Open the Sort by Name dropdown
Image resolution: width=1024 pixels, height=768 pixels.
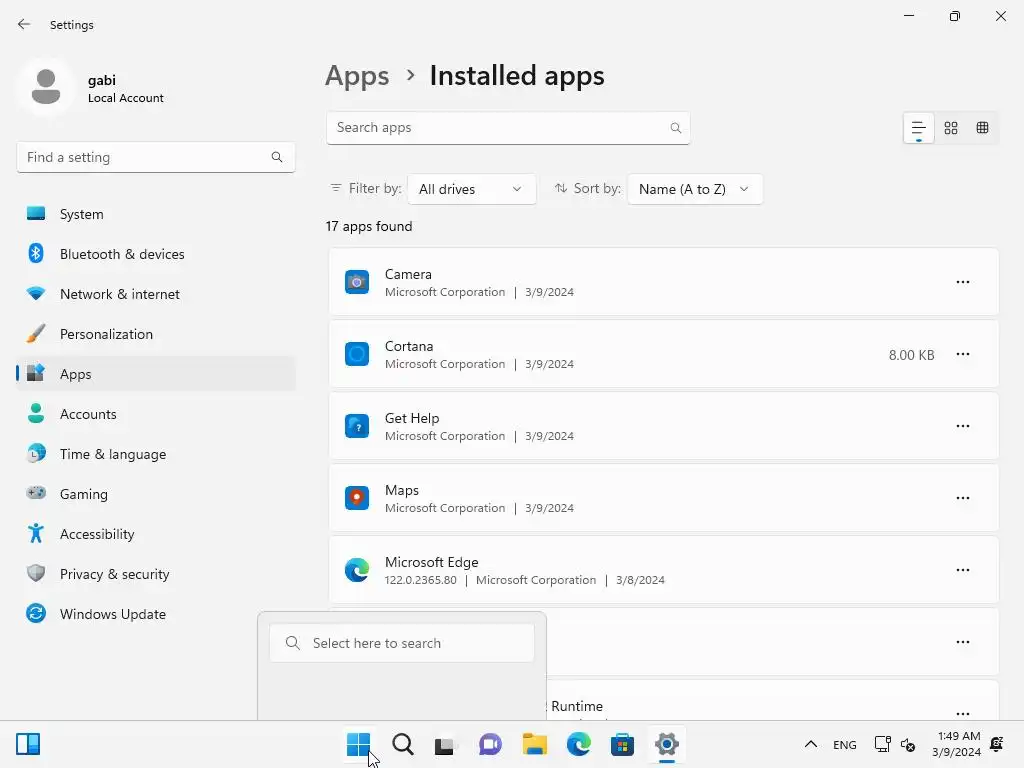tap(695, 189)
